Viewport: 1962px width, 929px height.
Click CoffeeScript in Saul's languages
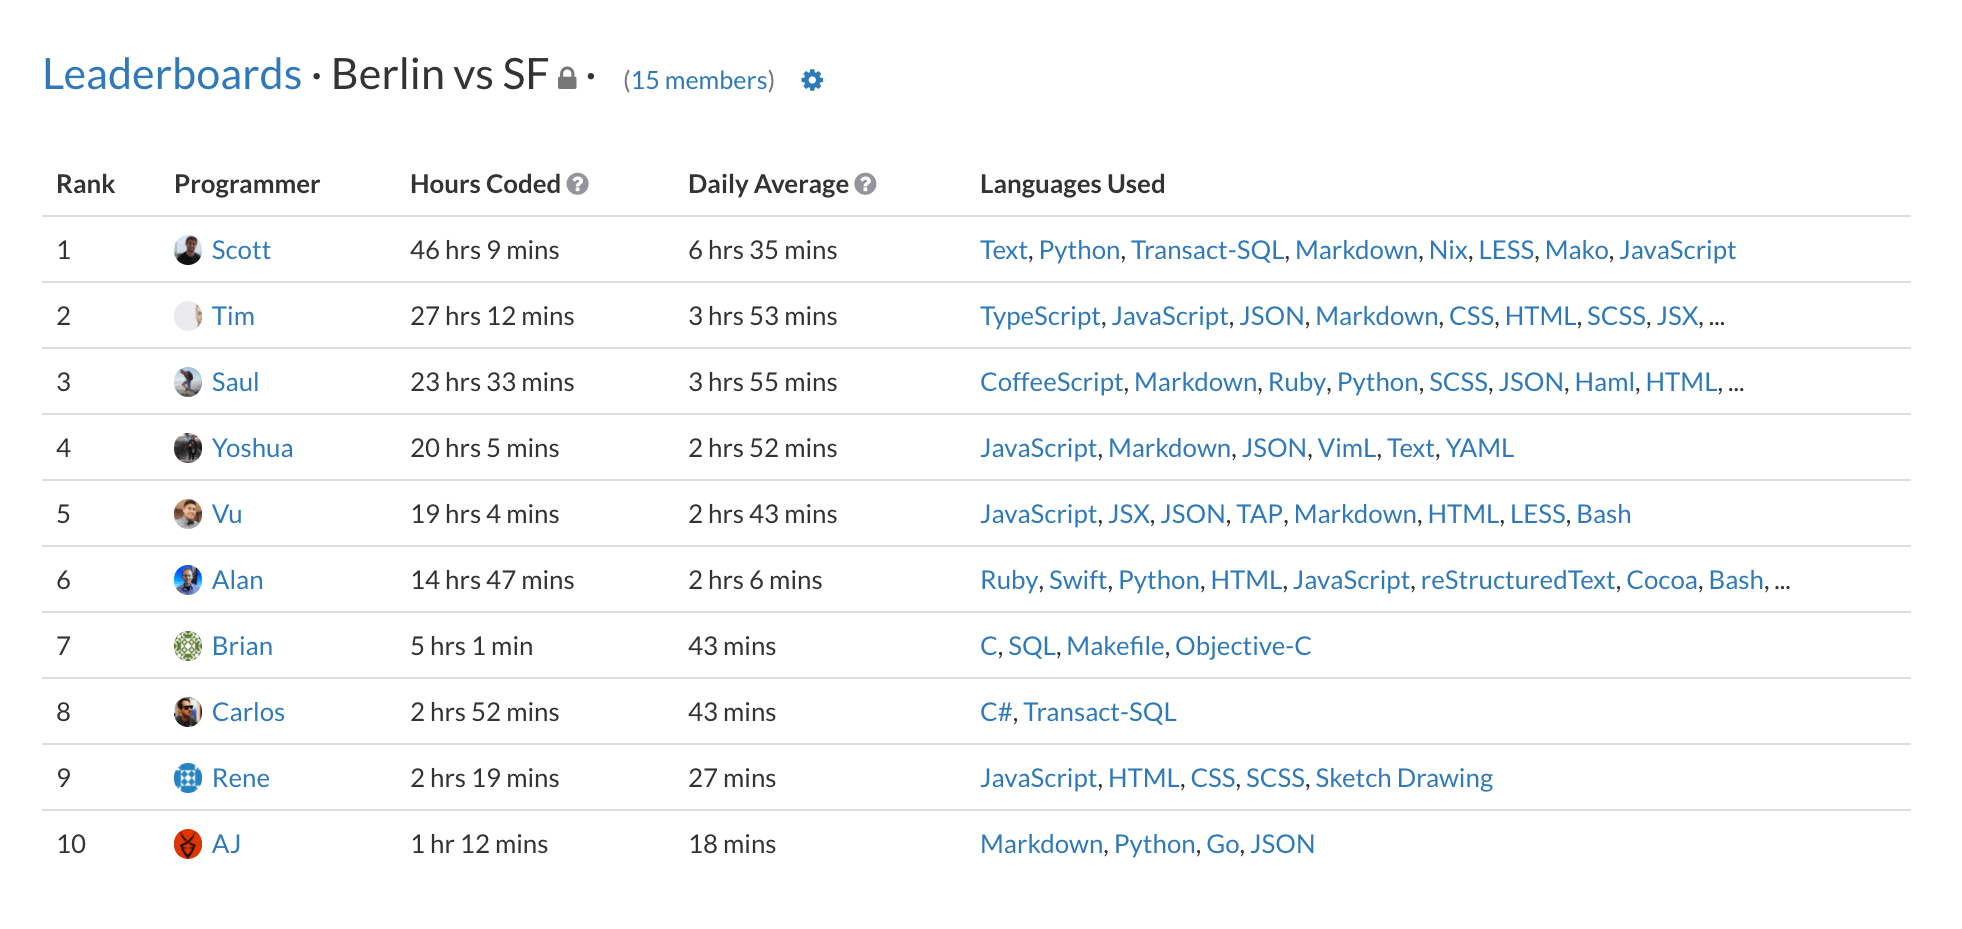tap(1051, 382)
